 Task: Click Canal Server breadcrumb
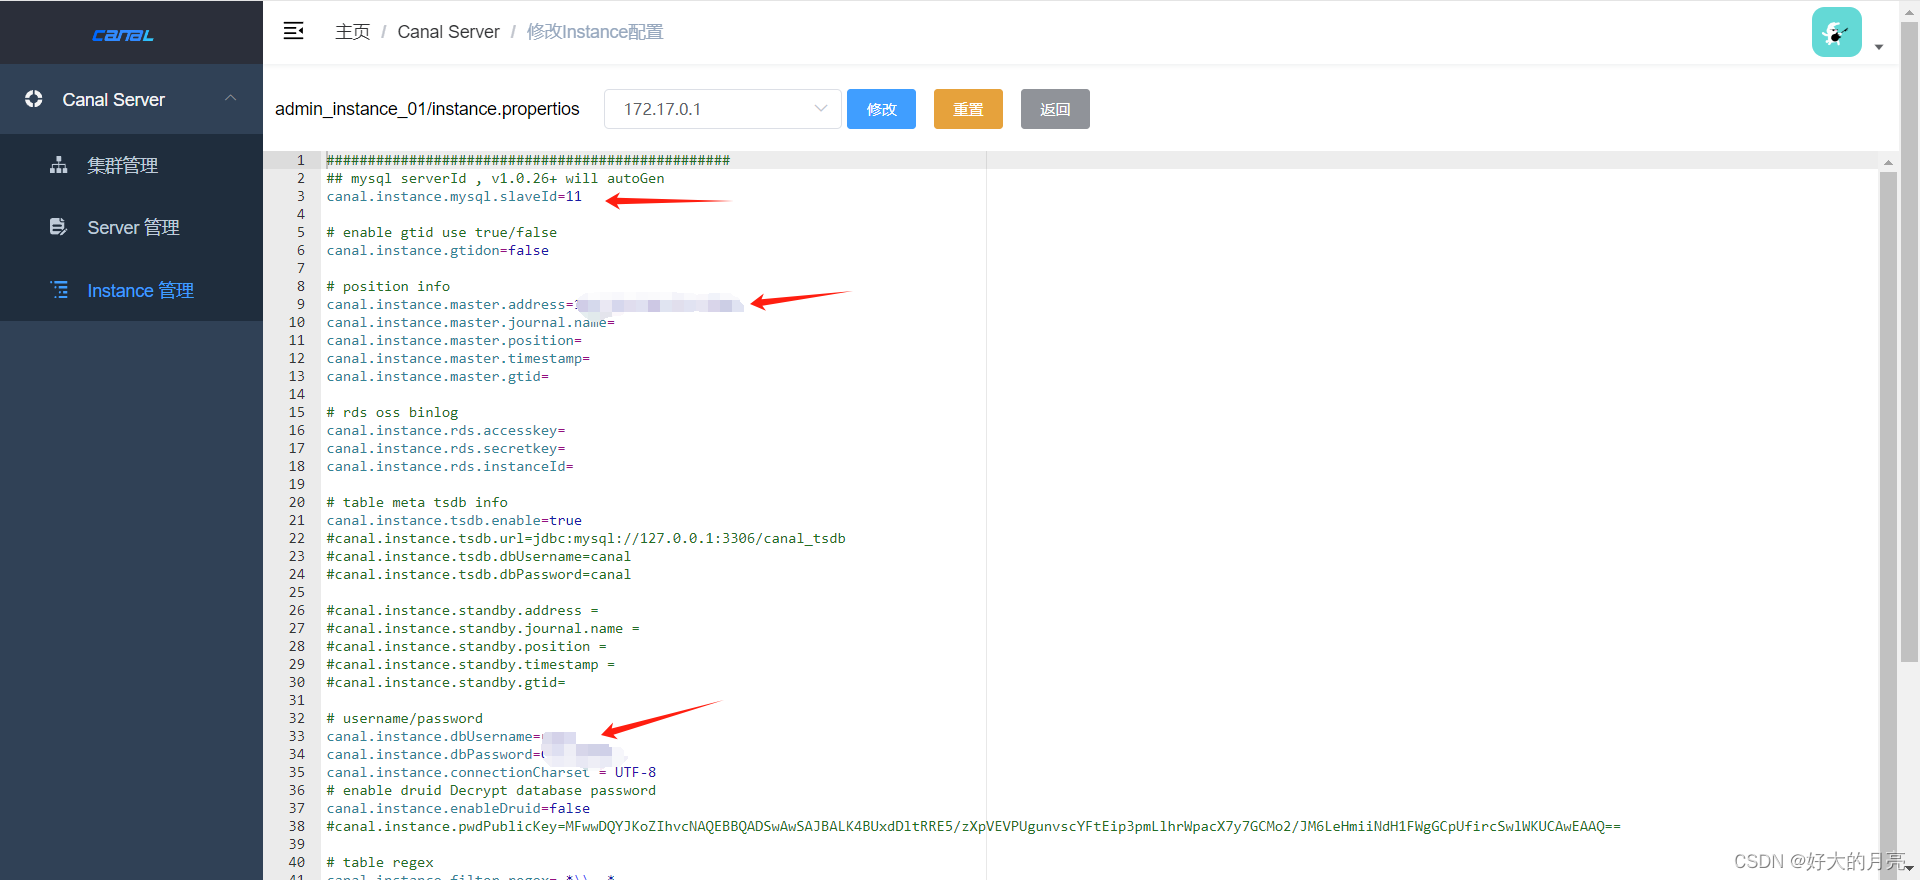pos(448,32)
